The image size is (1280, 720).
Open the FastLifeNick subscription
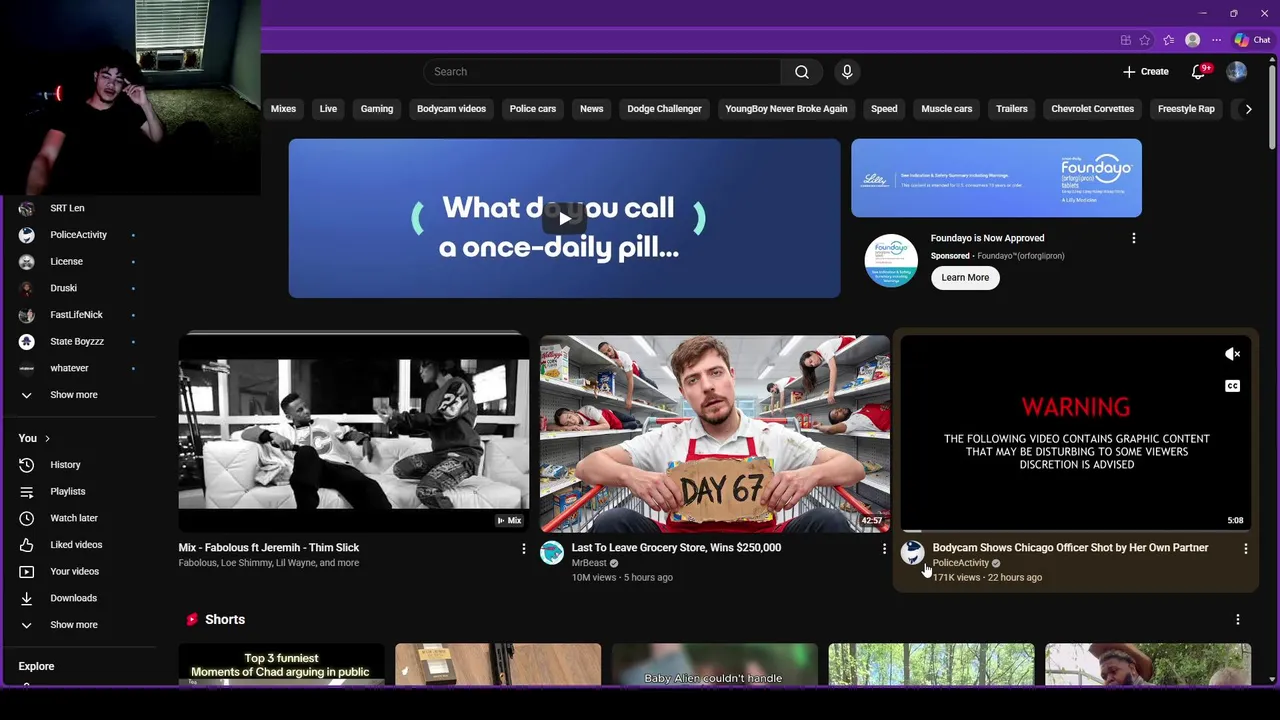click(x=78, y=315)
